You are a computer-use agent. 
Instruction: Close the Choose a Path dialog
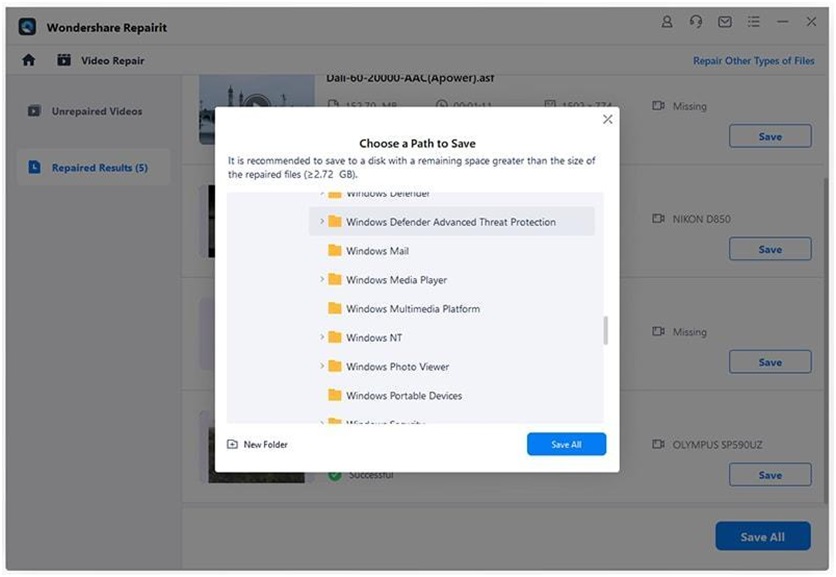pos(607,119)
